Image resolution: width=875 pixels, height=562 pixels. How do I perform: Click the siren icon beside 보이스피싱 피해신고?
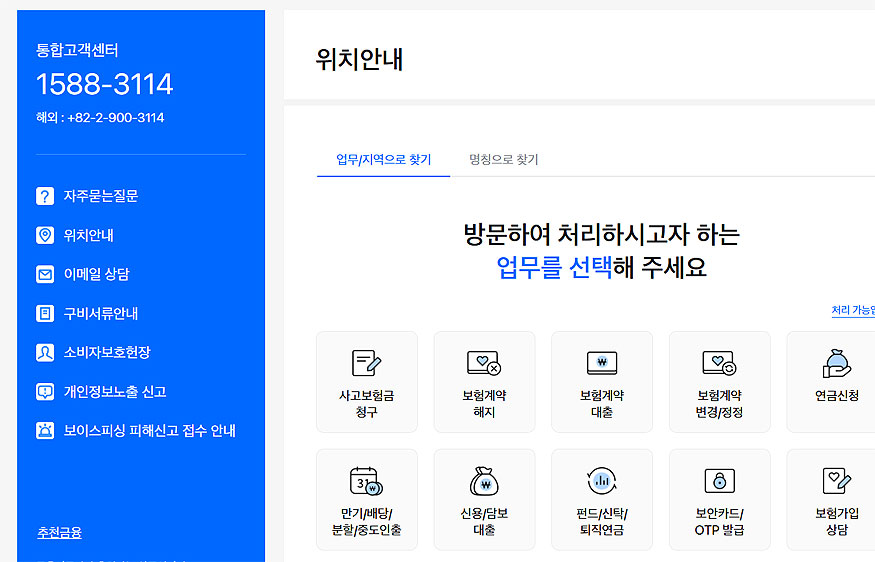[x=45, y=430]
